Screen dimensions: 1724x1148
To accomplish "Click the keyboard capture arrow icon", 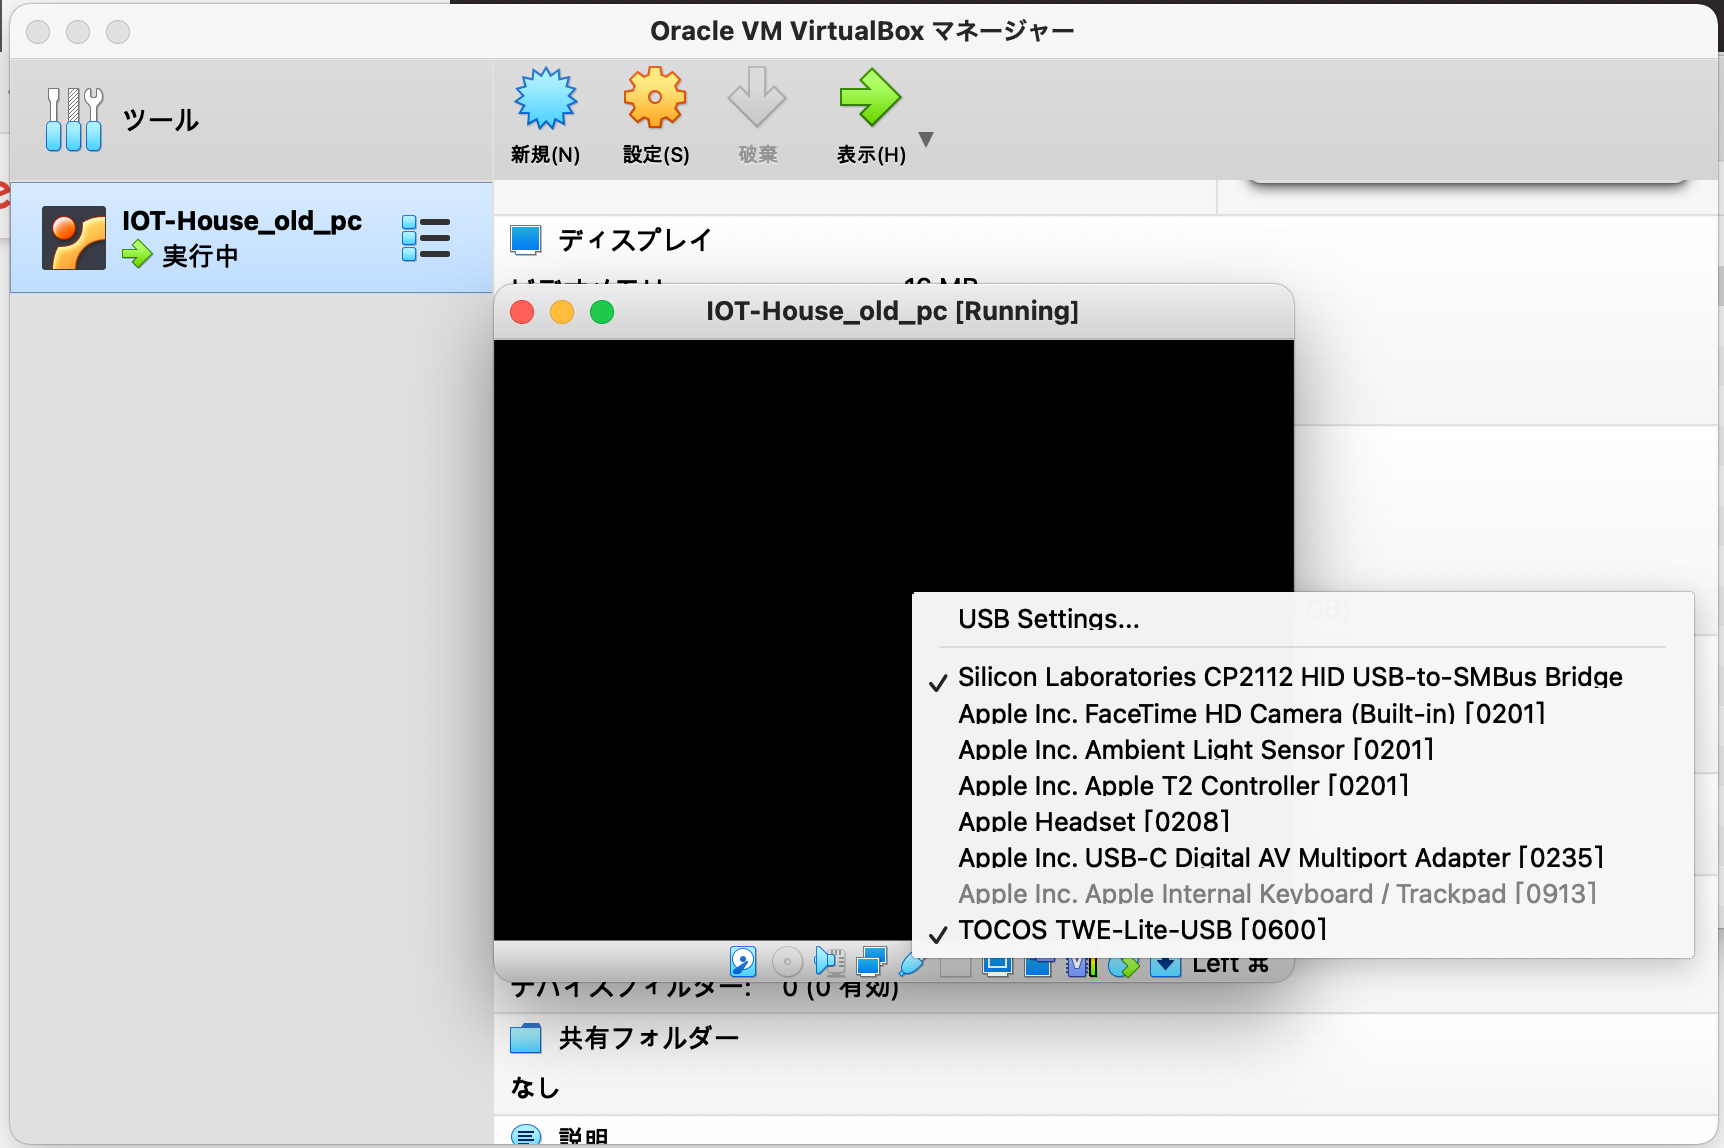I will click(1165, 965).
